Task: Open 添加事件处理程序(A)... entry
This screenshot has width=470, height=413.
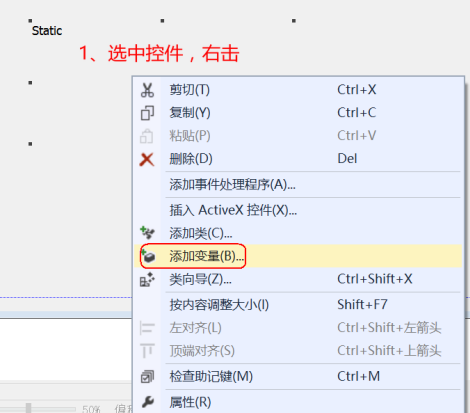Action: (298, 184)
